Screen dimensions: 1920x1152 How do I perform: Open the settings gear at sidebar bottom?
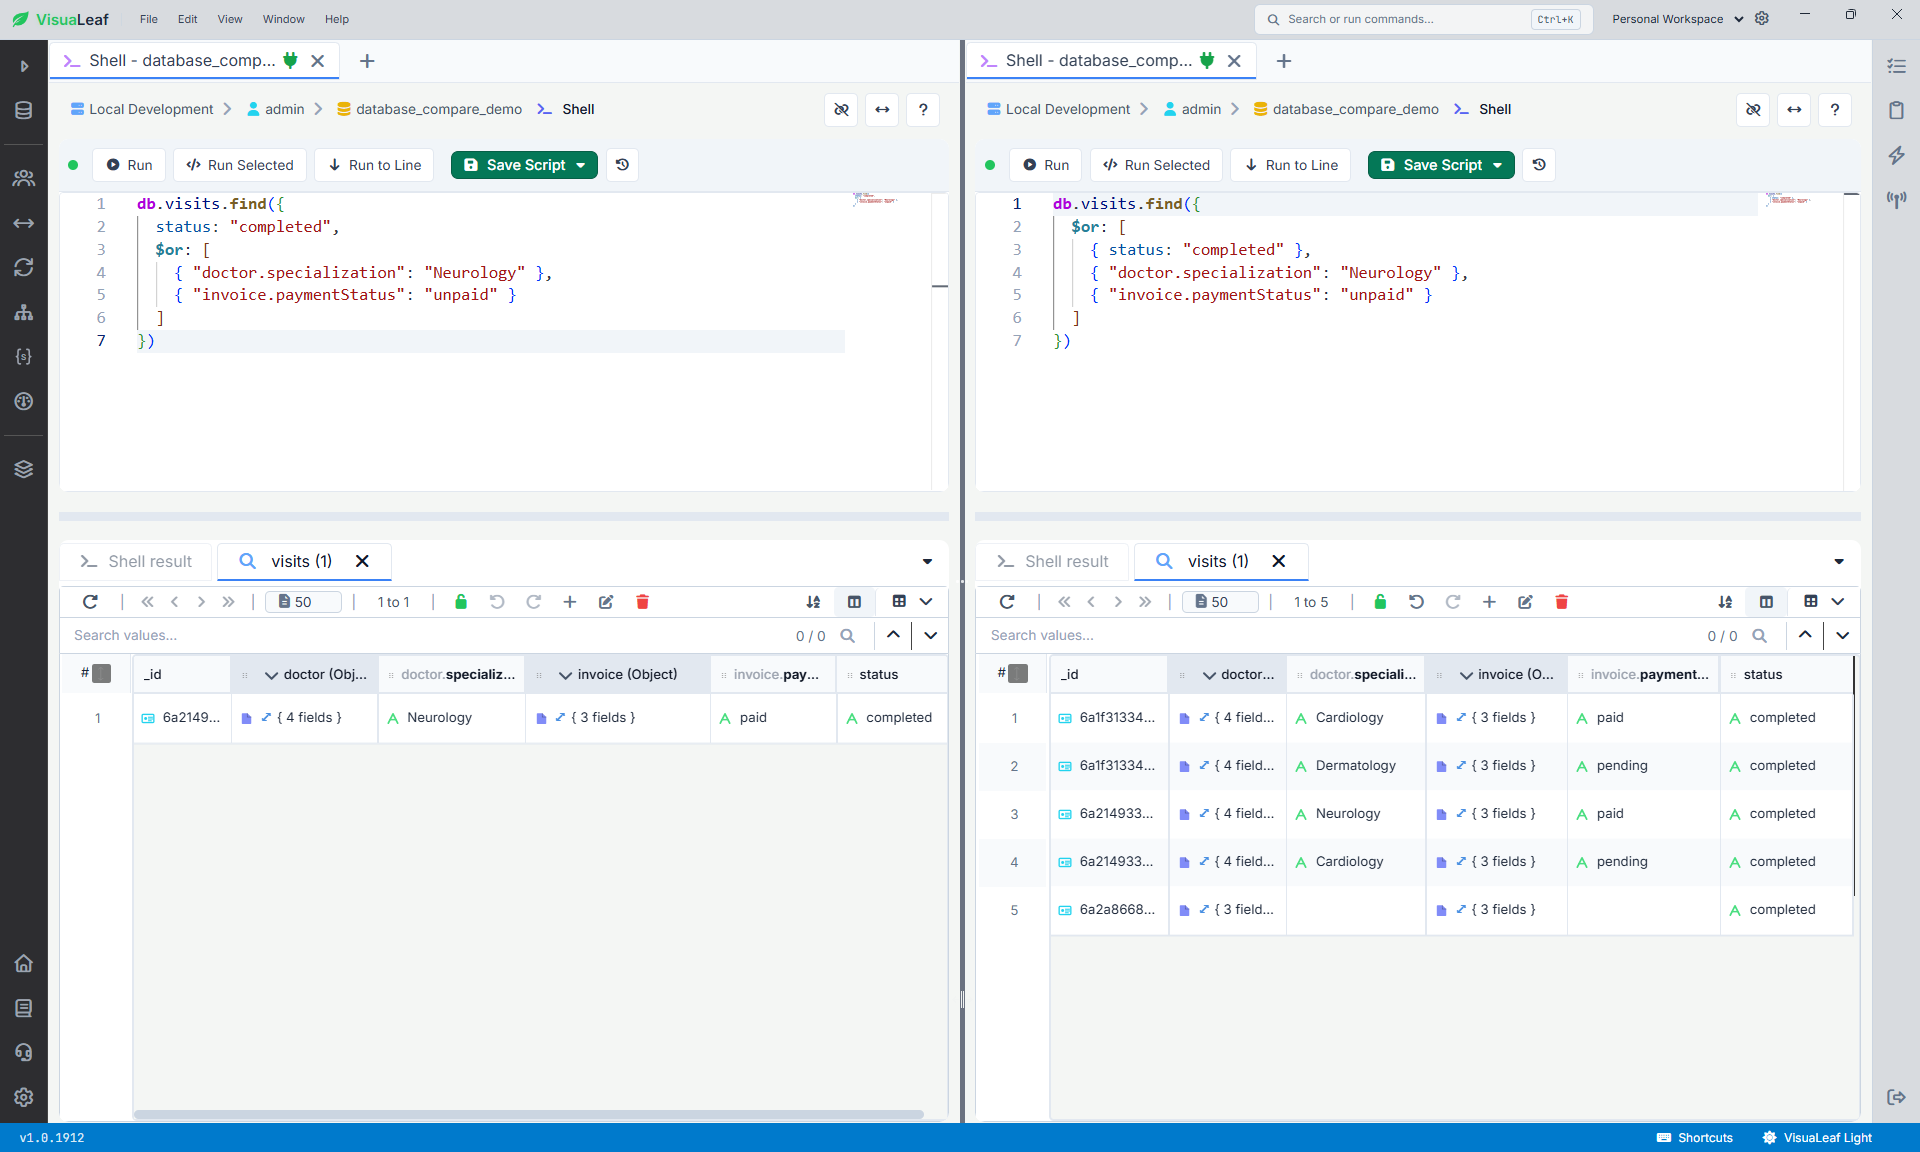click(24, 1097)
